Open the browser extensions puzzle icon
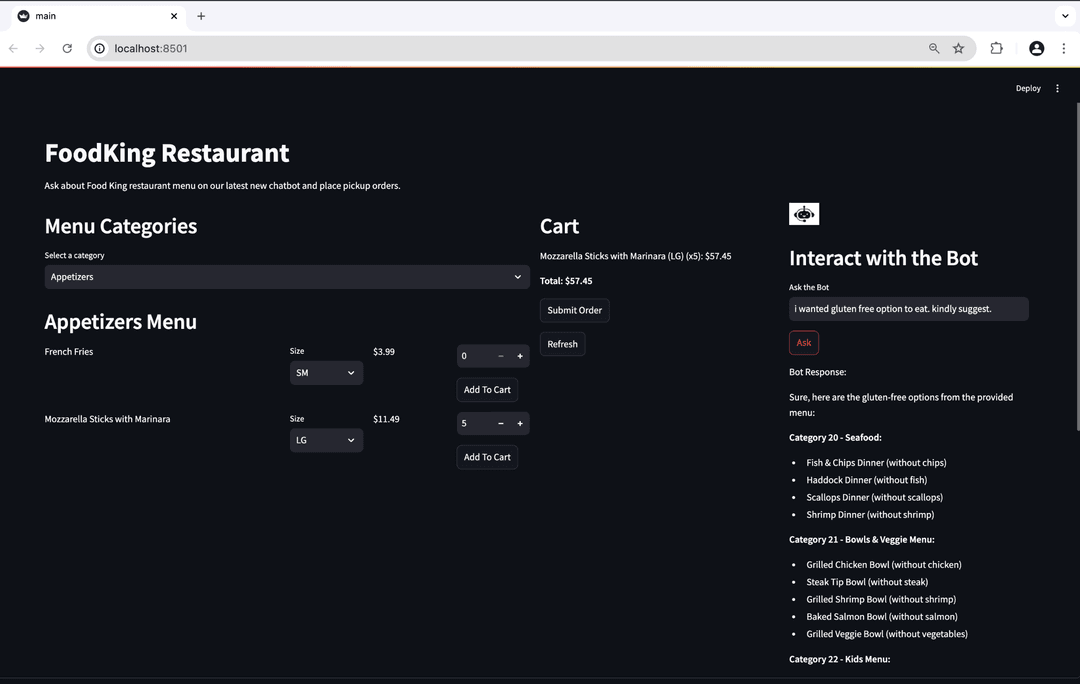 click(996, 48)
